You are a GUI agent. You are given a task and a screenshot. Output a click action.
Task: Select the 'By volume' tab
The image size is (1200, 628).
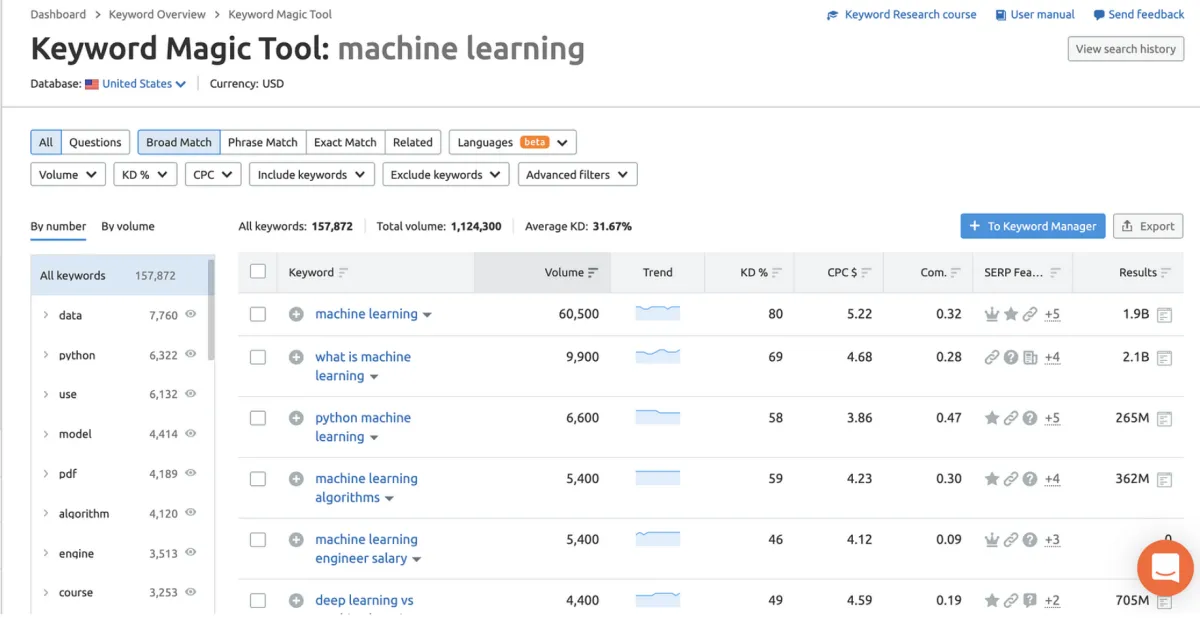[128, 226]
